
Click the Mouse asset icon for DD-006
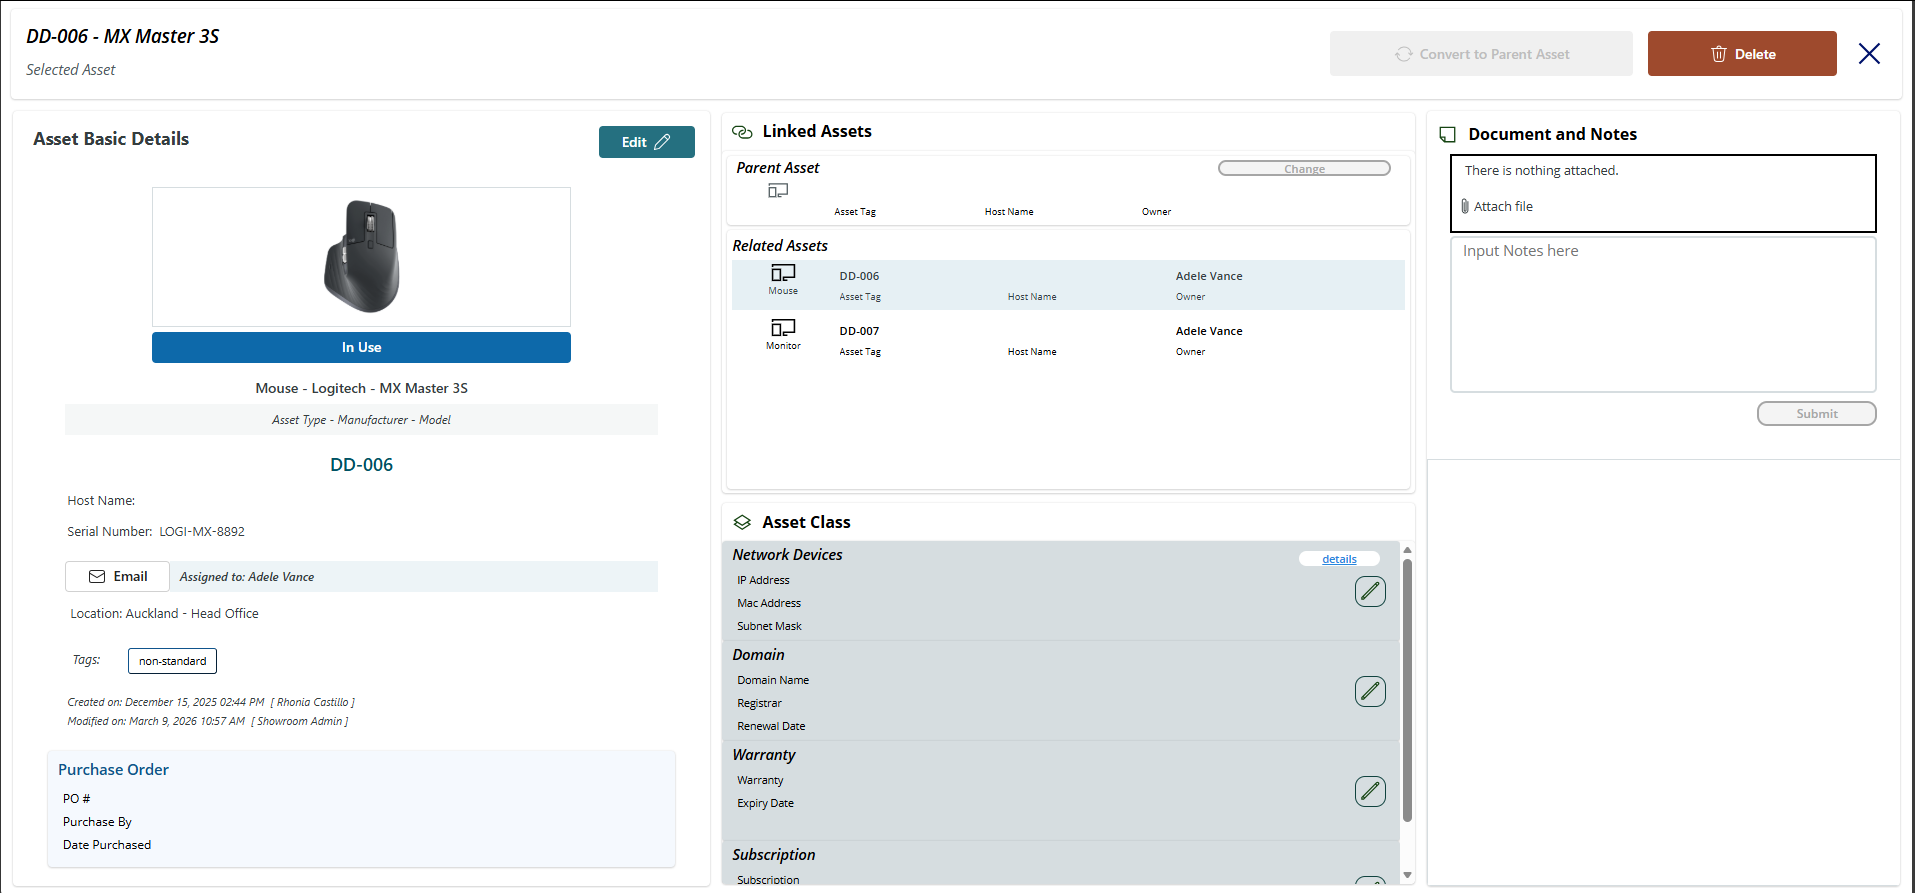(x=783, y=273)
